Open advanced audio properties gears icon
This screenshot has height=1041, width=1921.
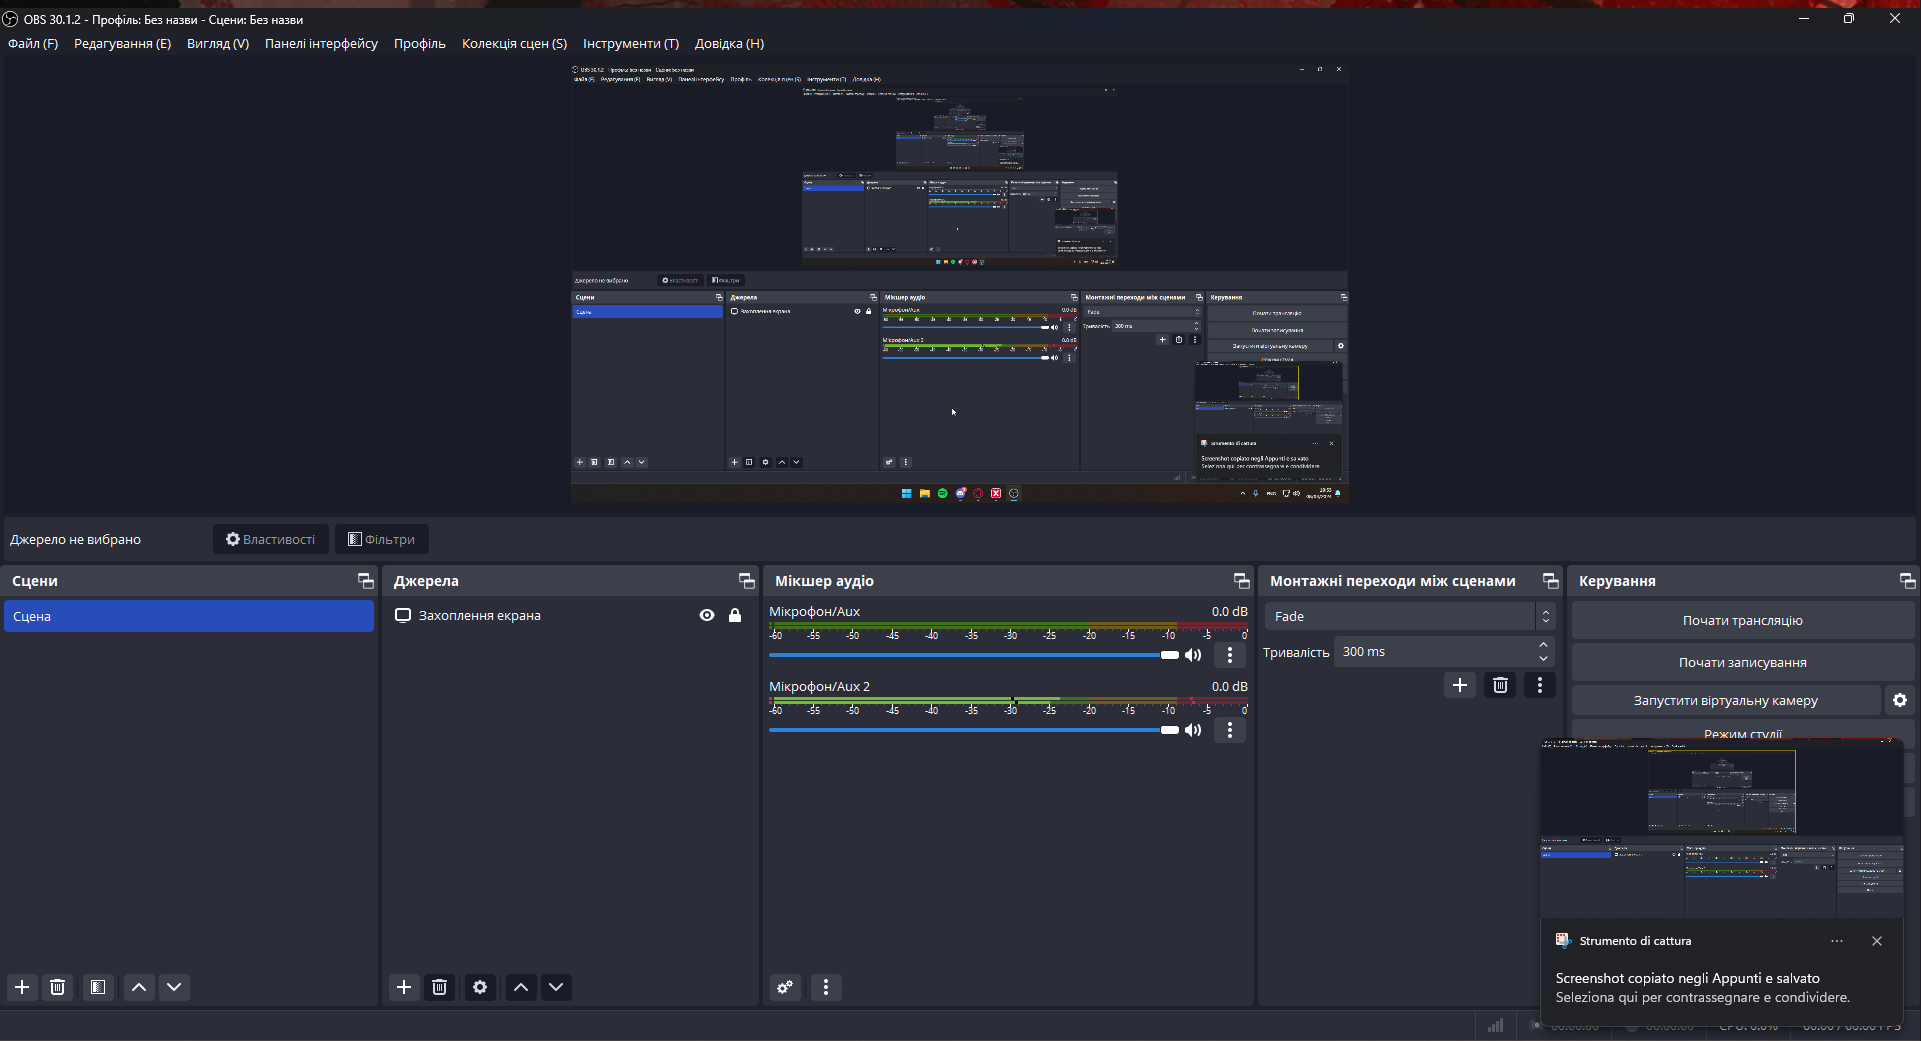[x=785, y=987]
